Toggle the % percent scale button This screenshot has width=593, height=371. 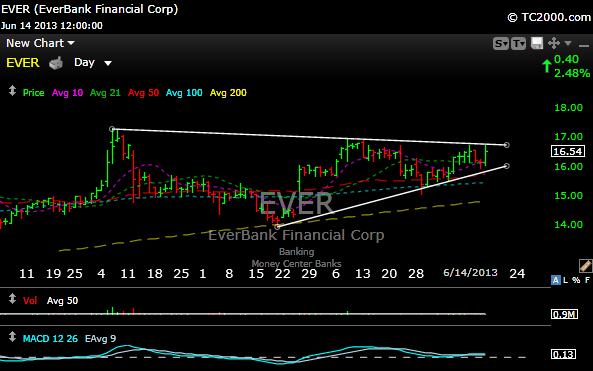[x=576, y=280]
